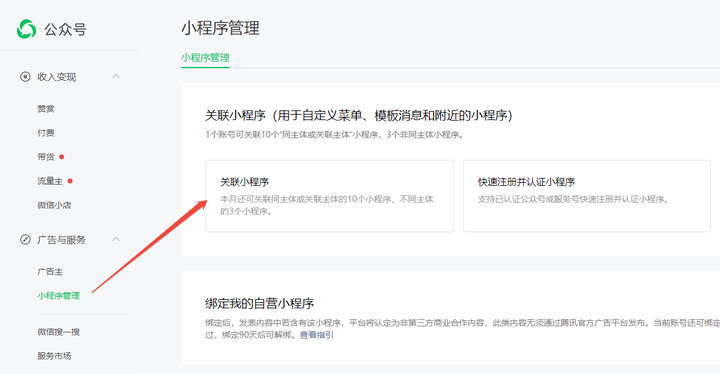Open 付费 in the sidebar
720x374 pixels.
pos(46,133)
